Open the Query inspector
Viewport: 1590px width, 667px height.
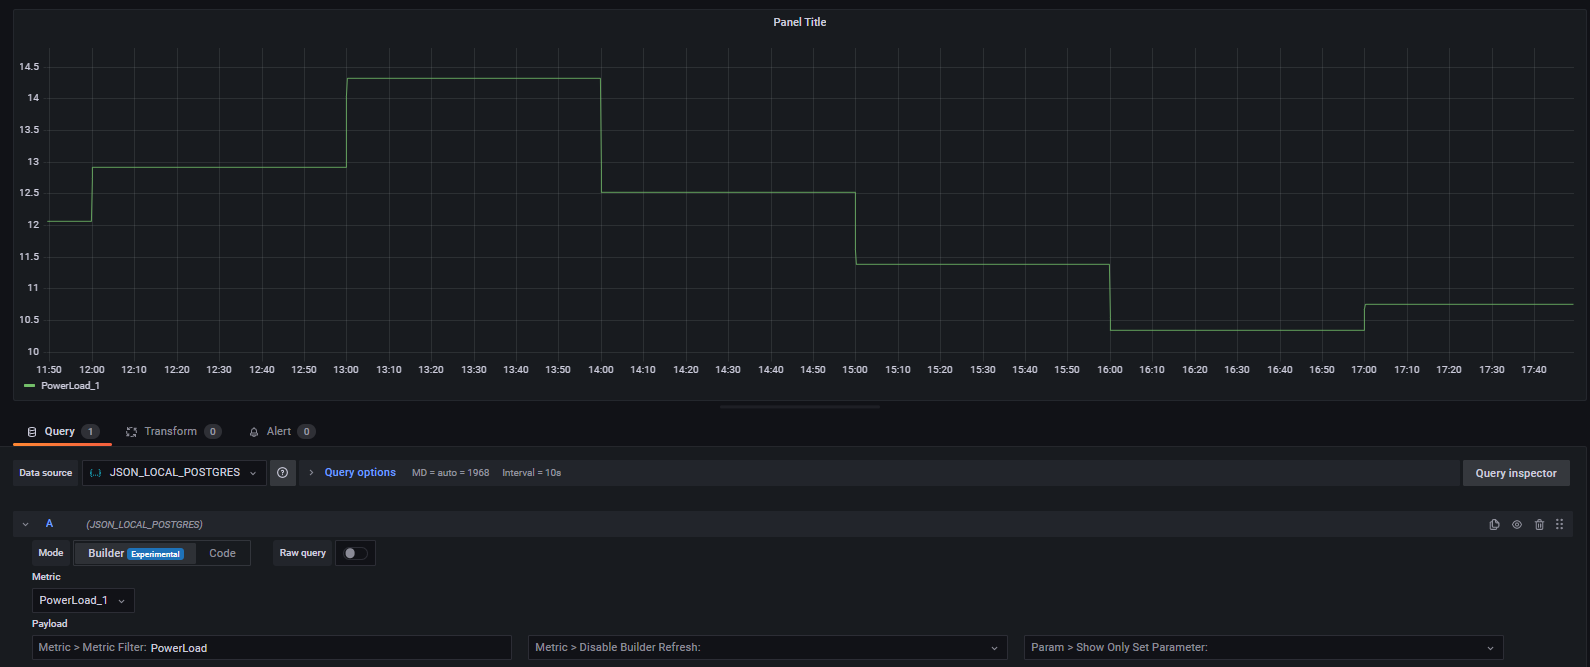(x=1515, y=473)
